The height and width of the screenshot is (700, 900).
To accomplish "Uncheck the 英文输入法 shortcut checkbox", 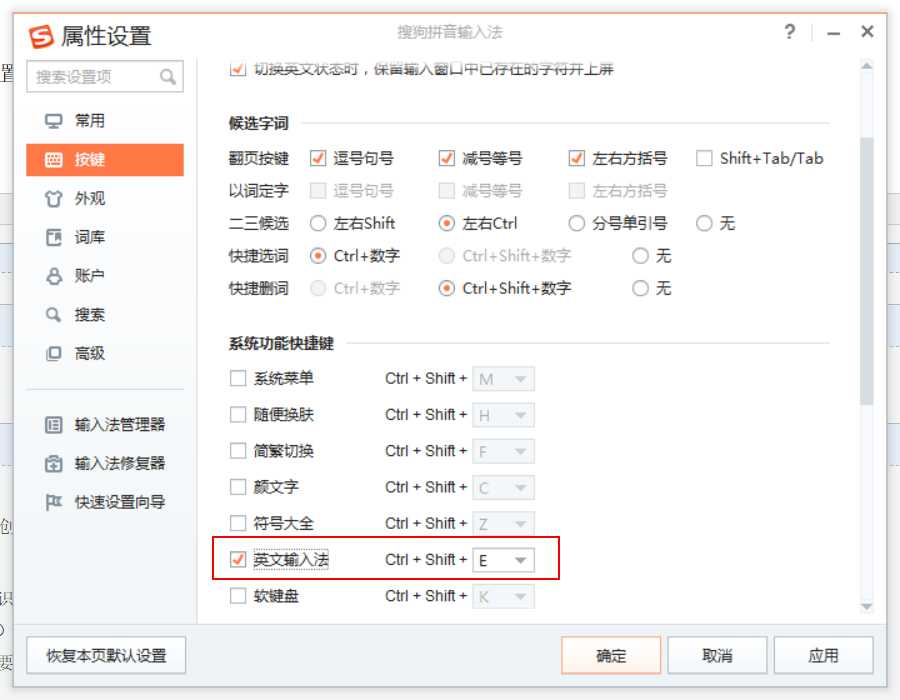I will click(x=238, y=559).
